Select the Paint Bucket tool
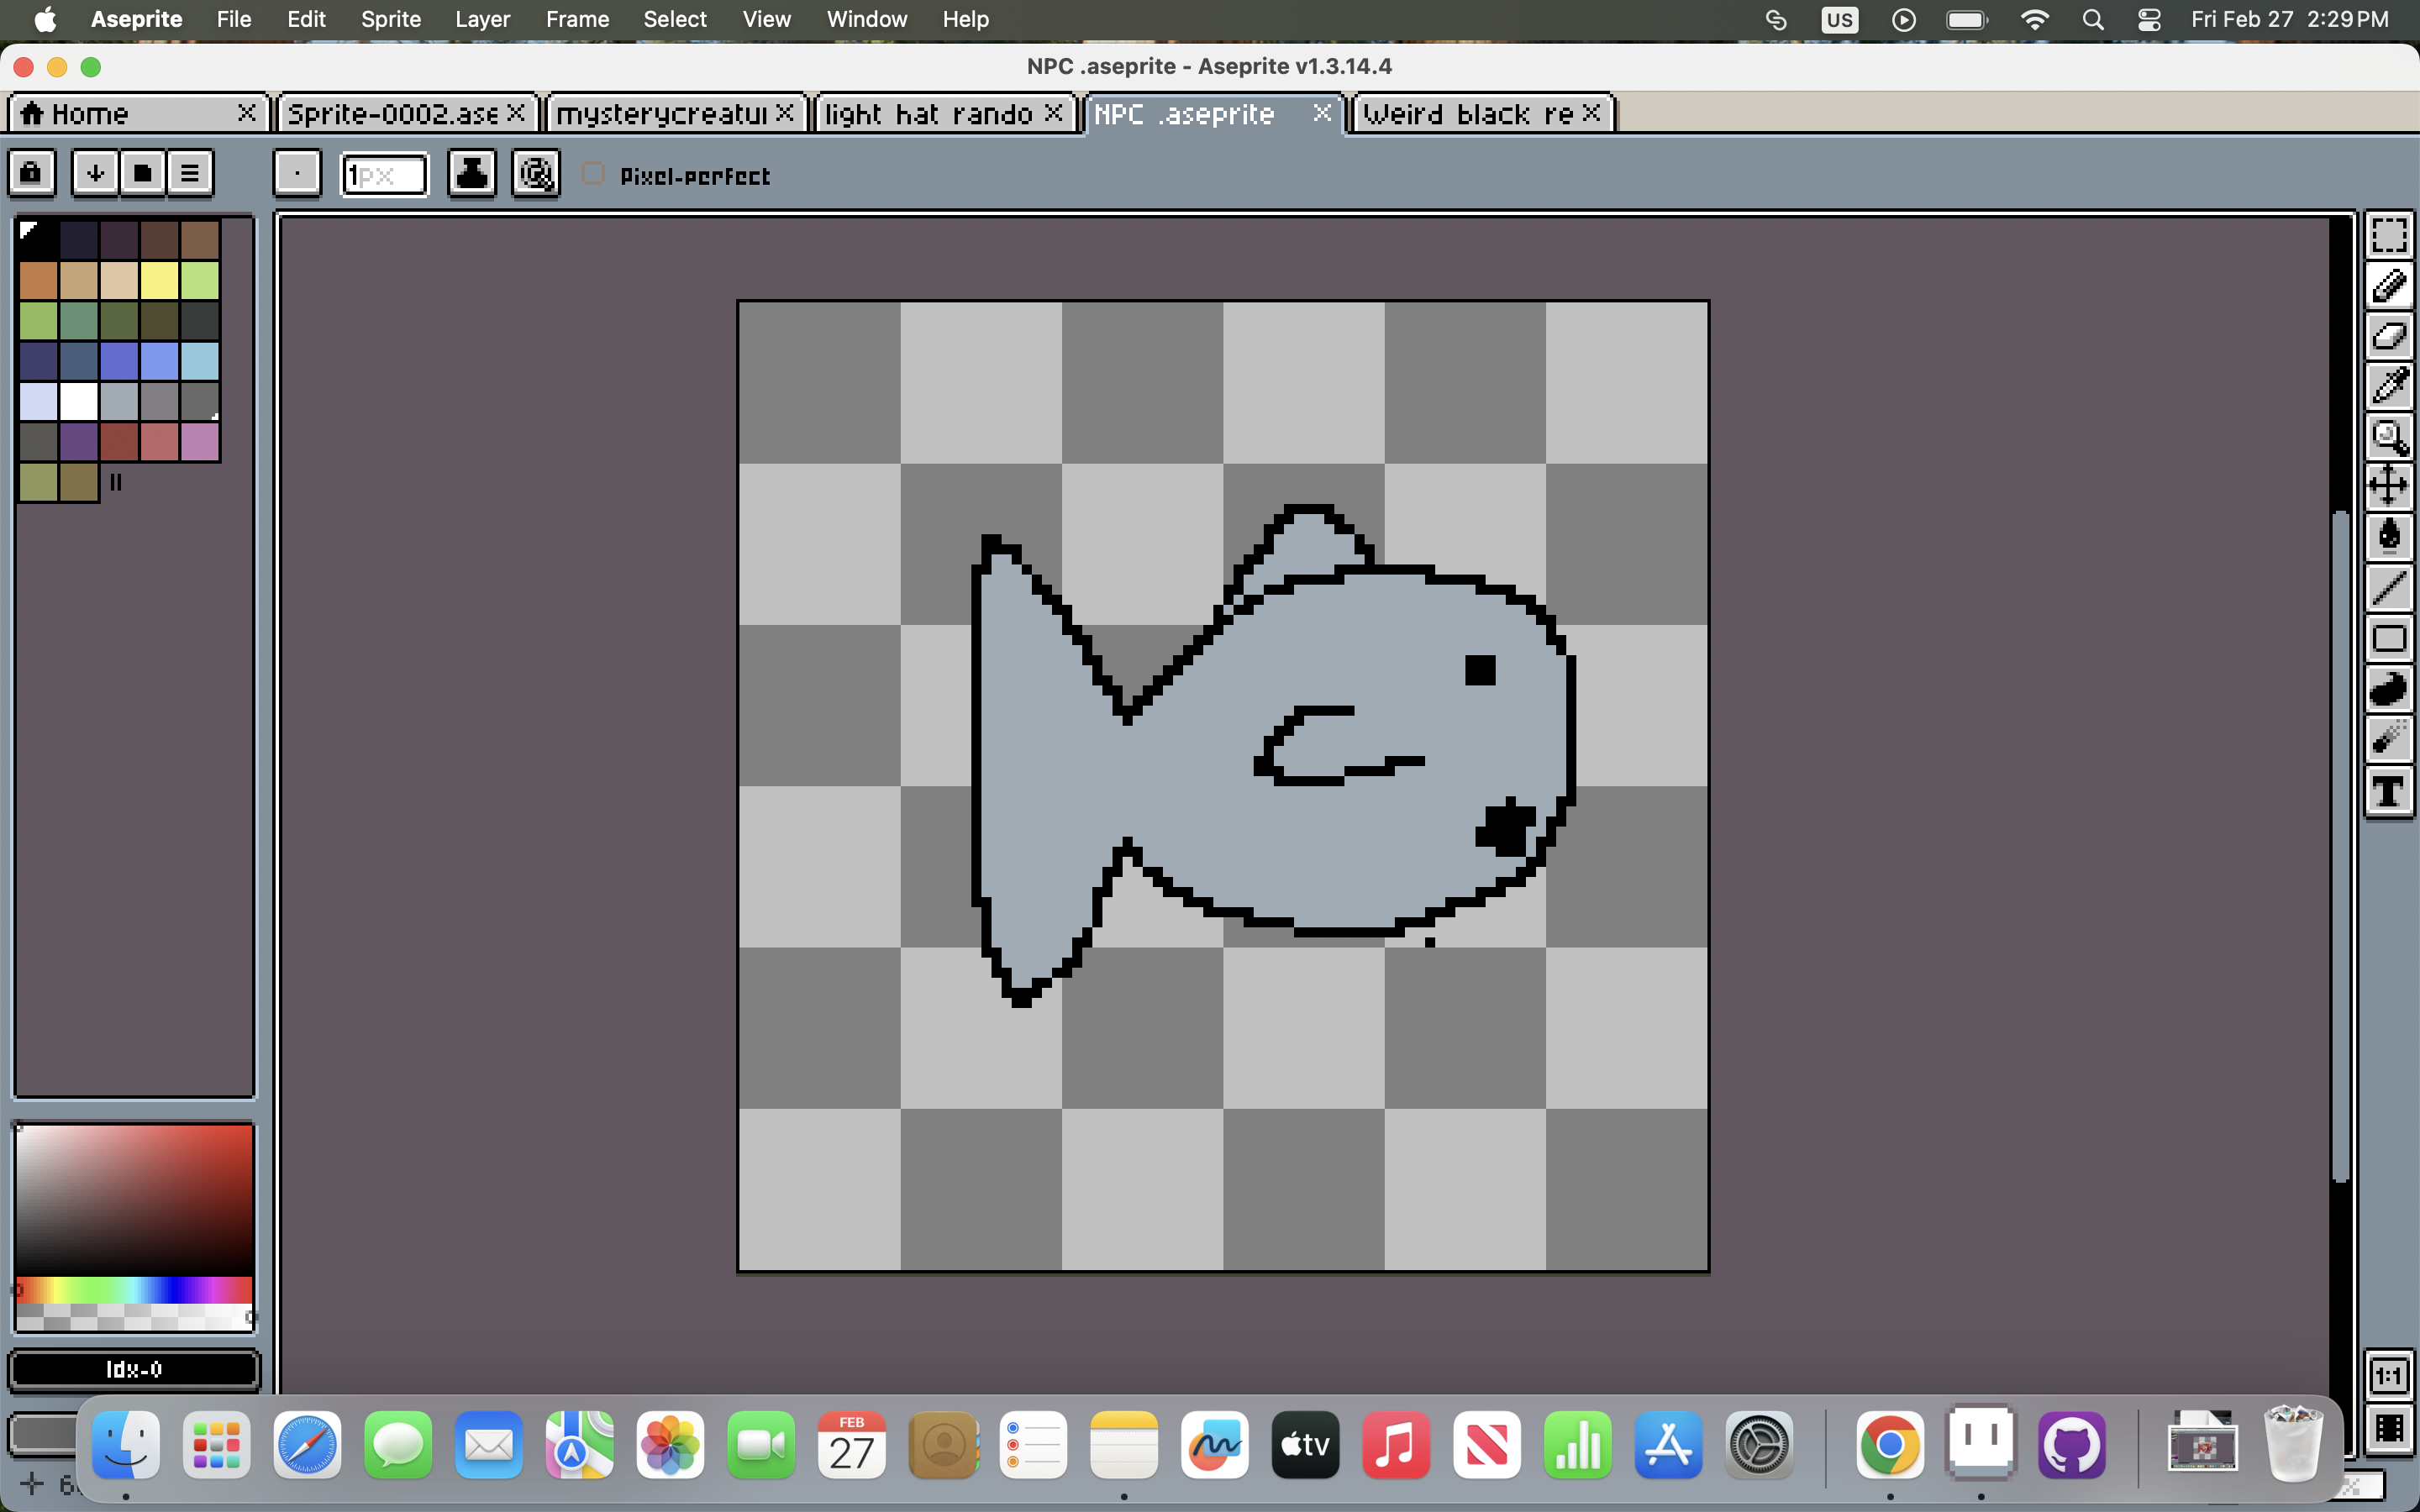Screen dimensions: 2420x1512 2389,537
